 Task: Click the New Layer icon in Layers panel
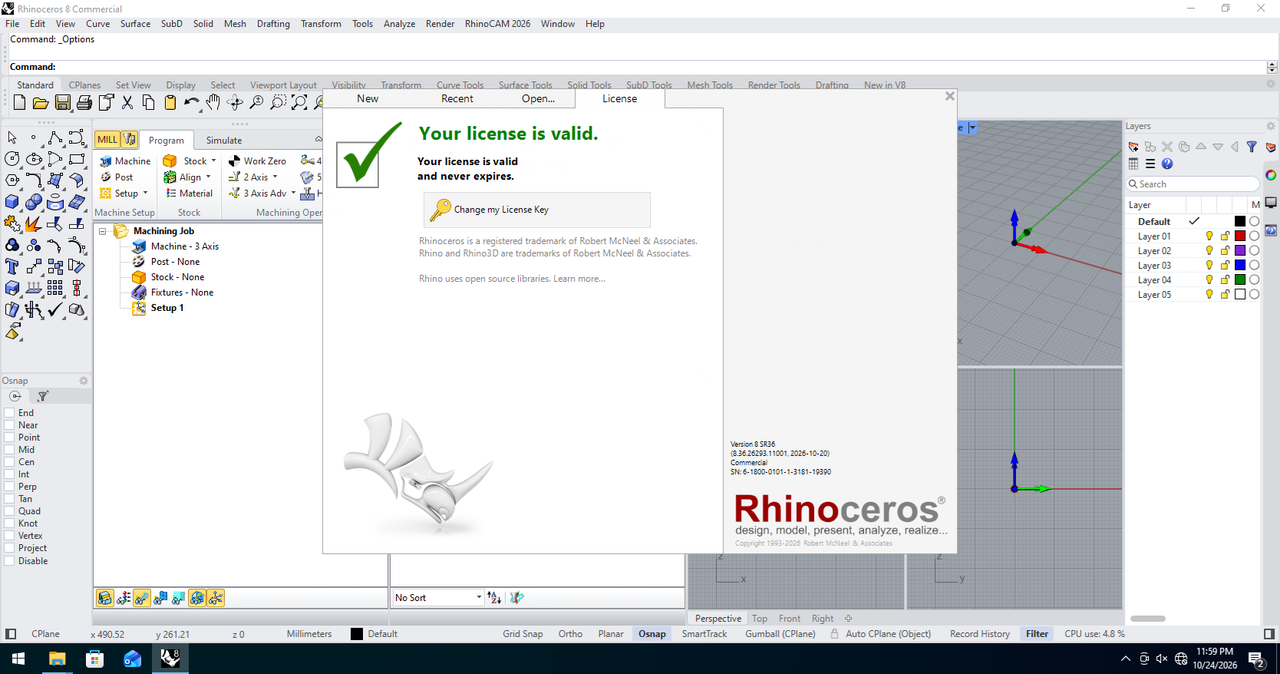pyautogui.click(x=1134, y=146)
